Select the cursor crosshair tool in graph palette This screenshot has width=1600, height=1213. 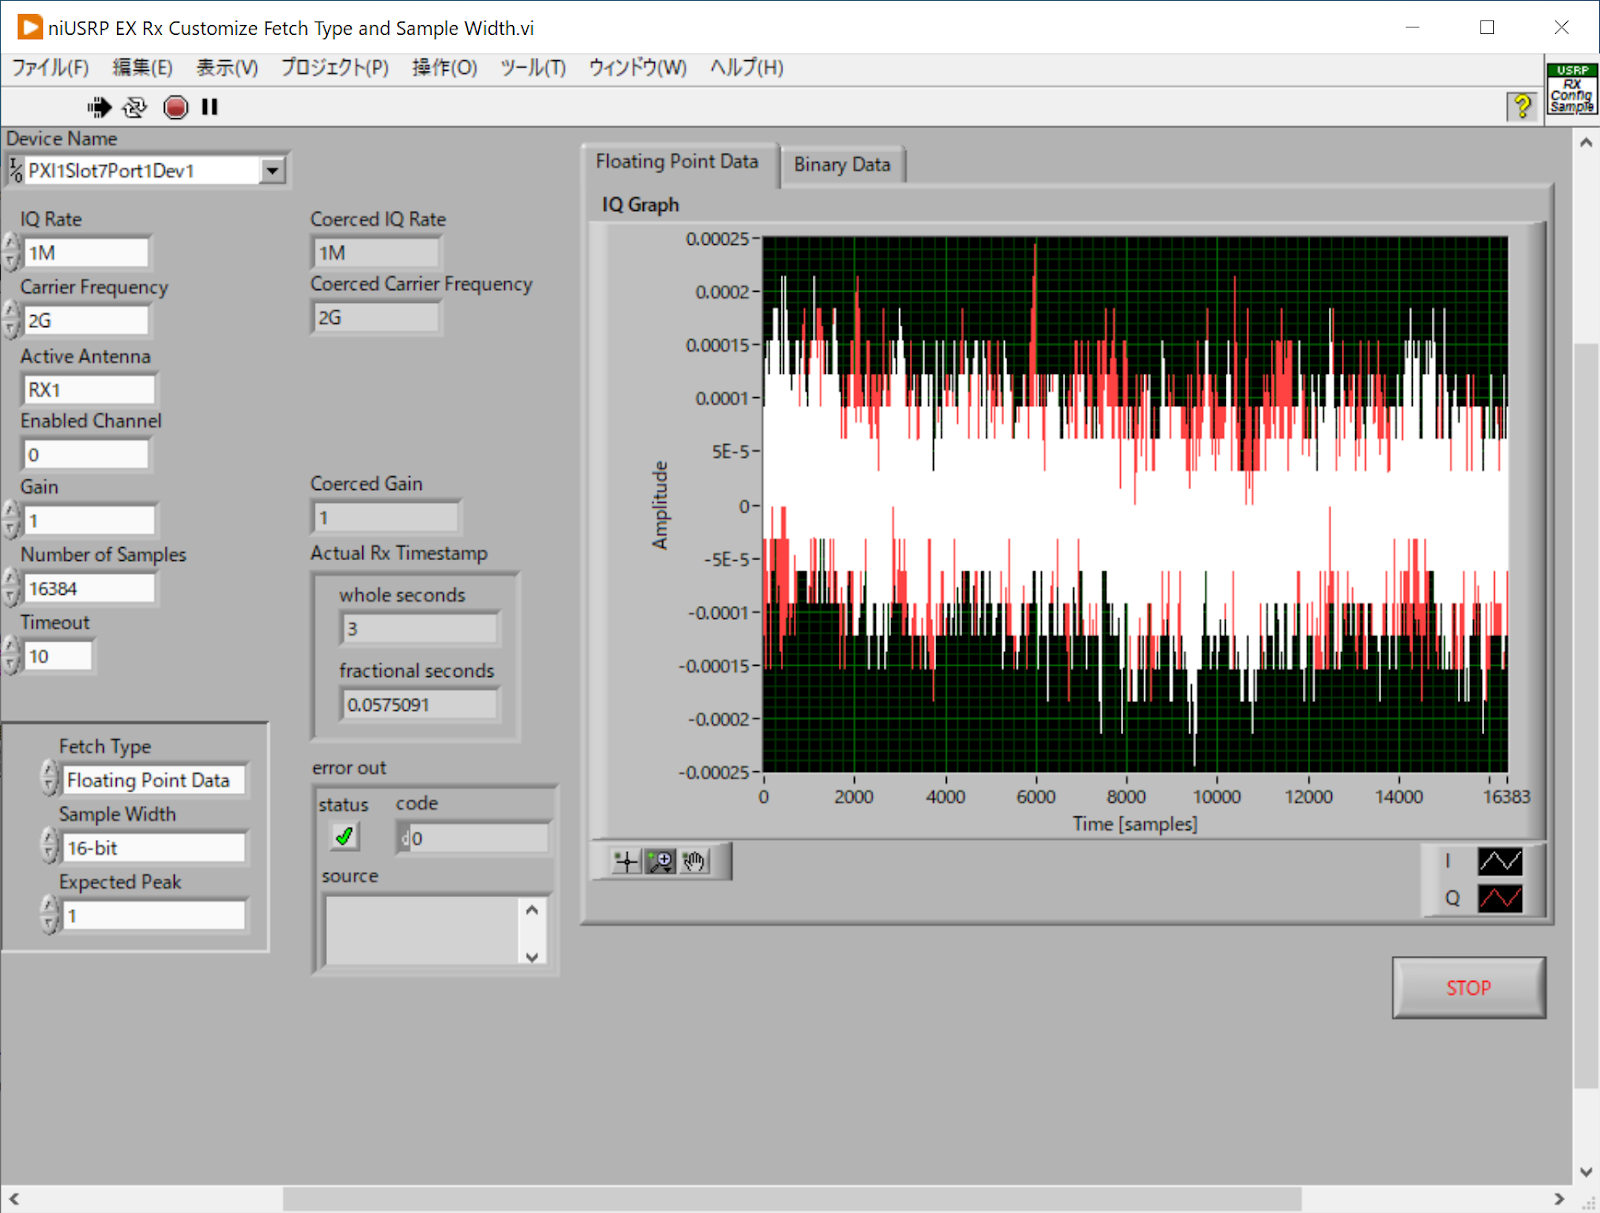coord(627,861)
